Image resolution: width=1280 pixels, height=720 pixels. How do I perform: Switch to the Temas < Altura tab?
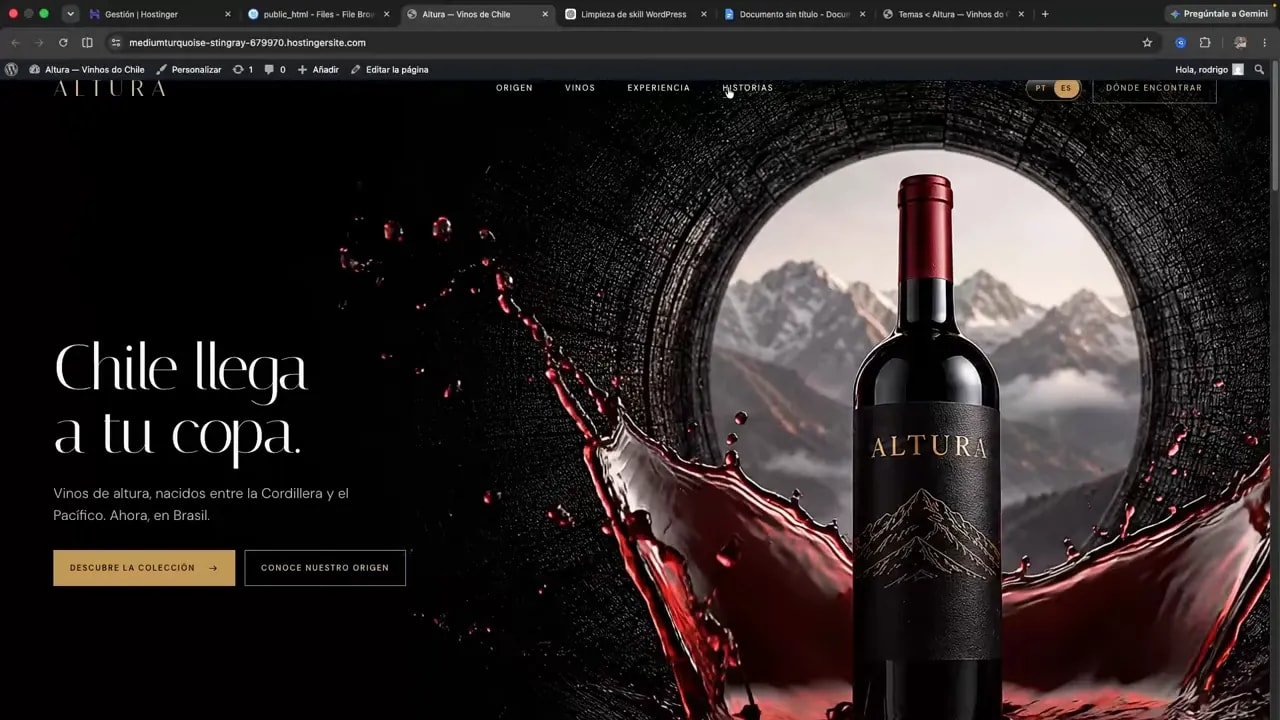pos(953,14)
